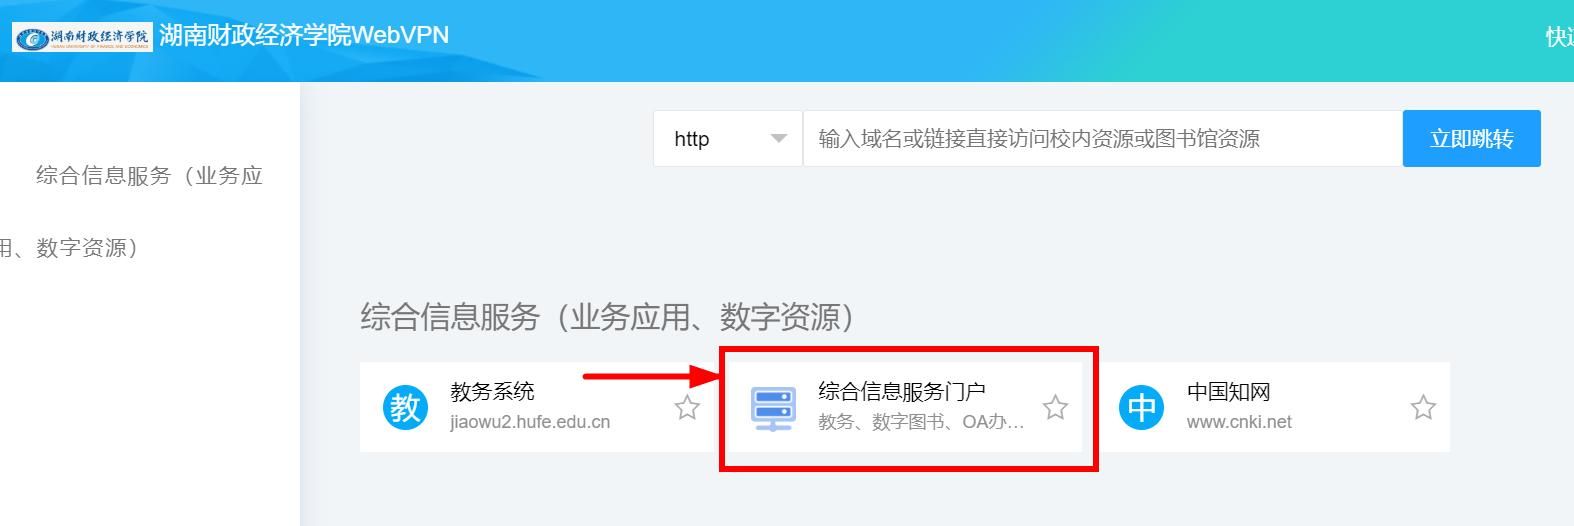Toggle the favorite star on 中国知网
This screenshot has width=1574, height=526.
[x=1423, y=408]
